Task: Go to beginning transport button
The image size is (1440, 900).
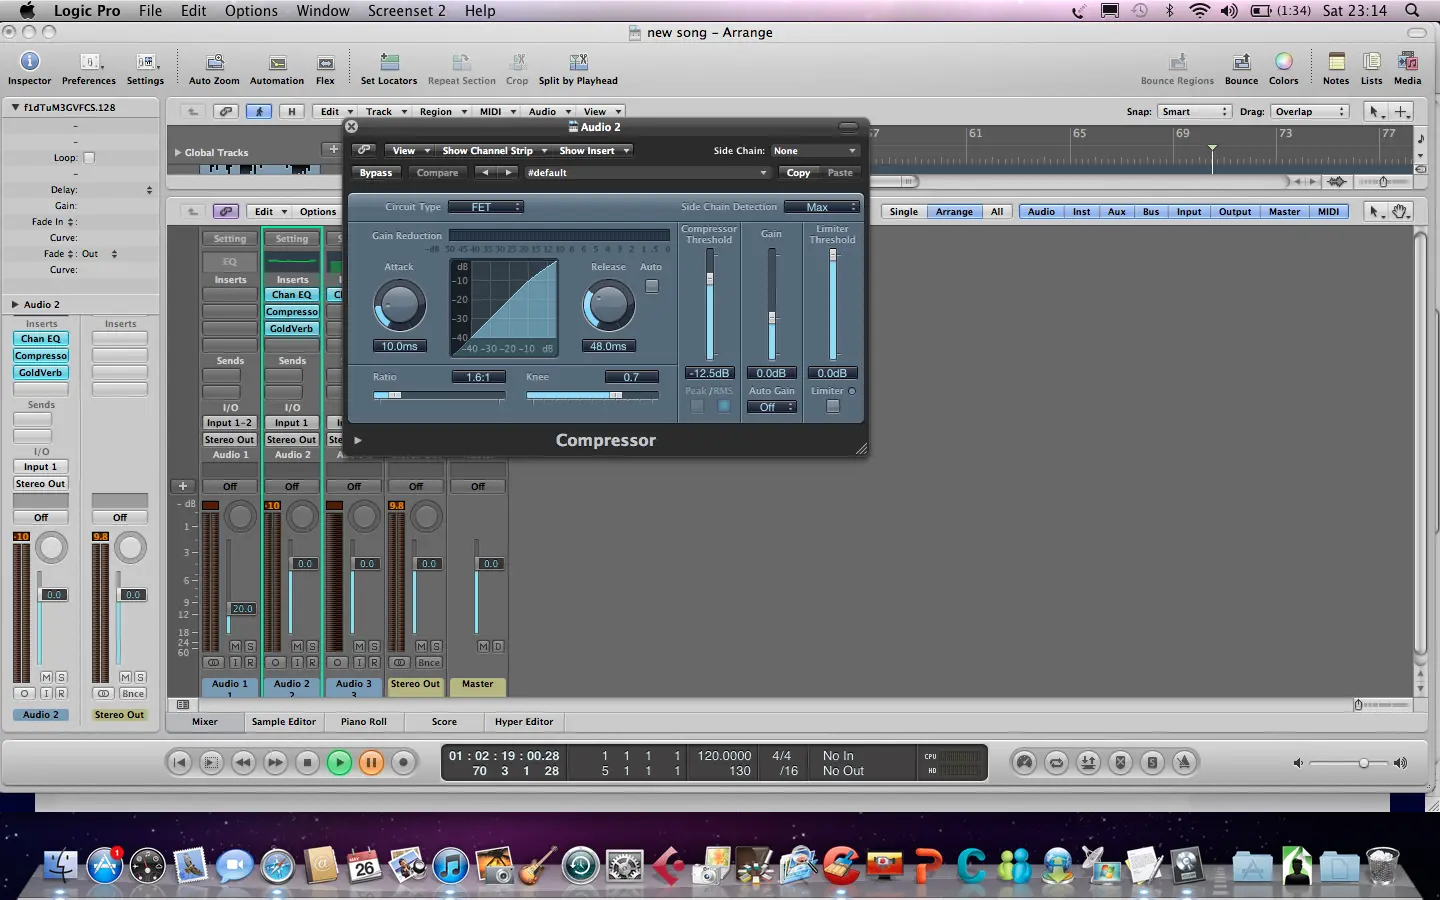Action: coord(179,762)
